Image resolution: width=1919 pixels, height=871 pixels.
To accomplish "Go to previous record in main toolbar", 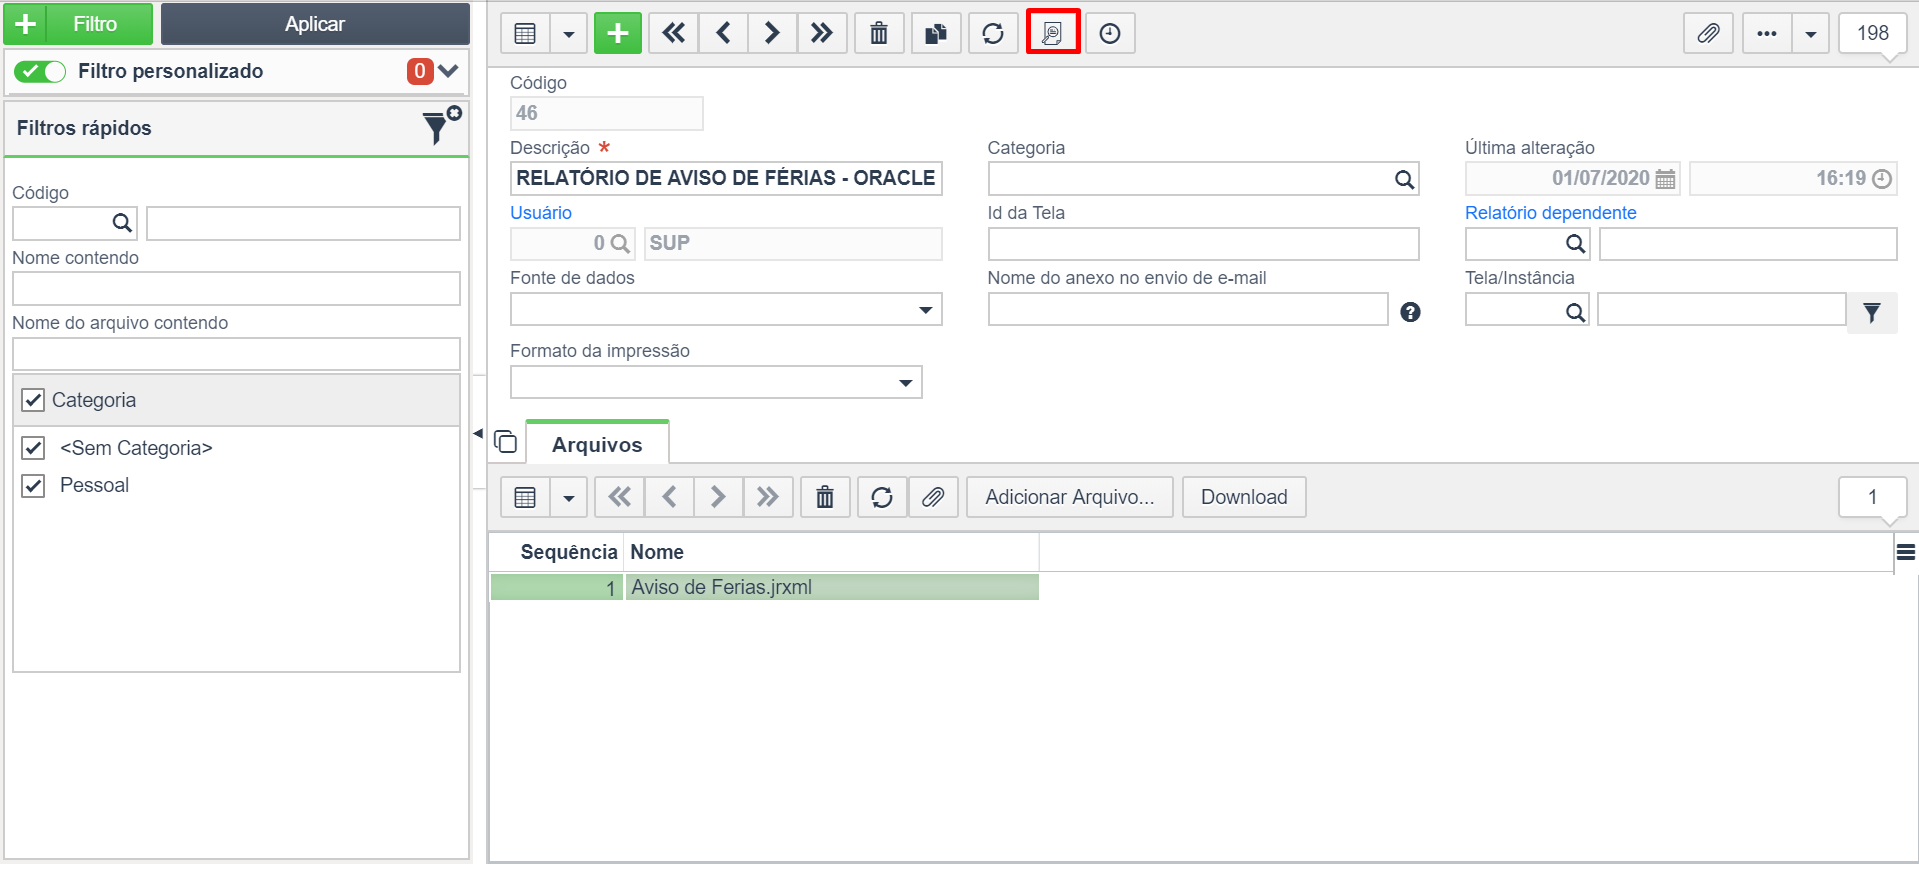I will [723, 33].
